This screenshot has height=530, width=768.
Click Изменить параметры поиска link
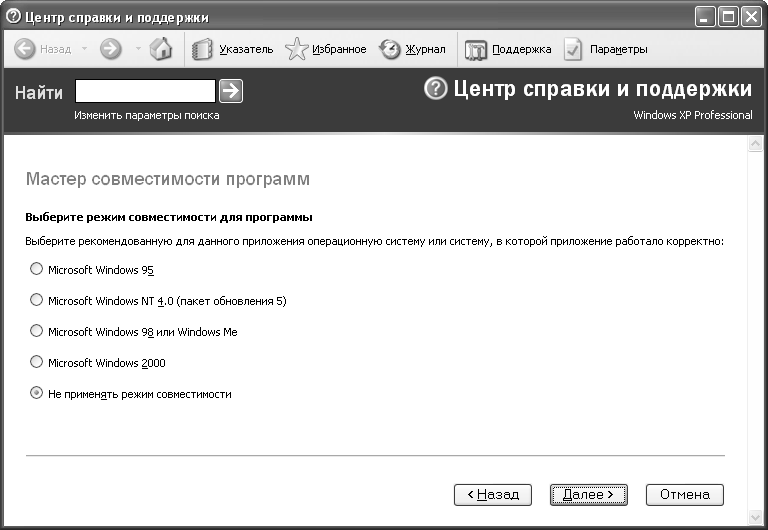click(x=147, y=115)
